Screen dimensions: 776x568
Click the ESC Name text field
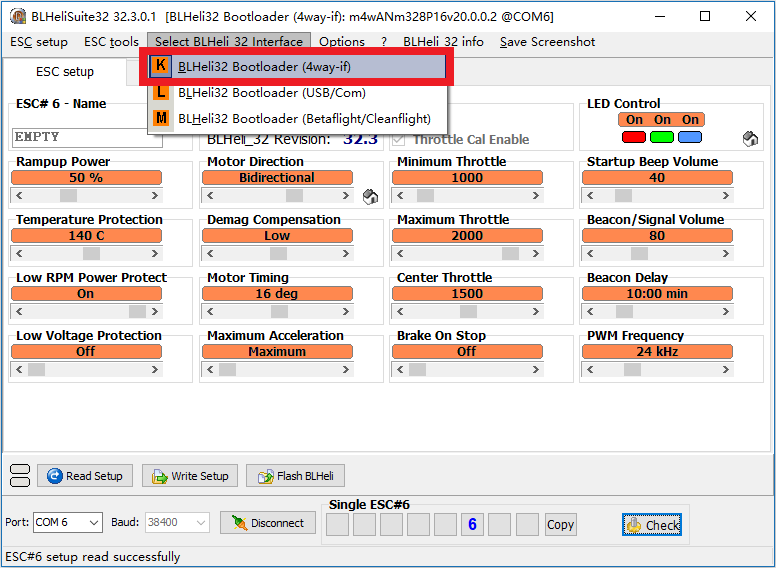(x=87, y=137)
